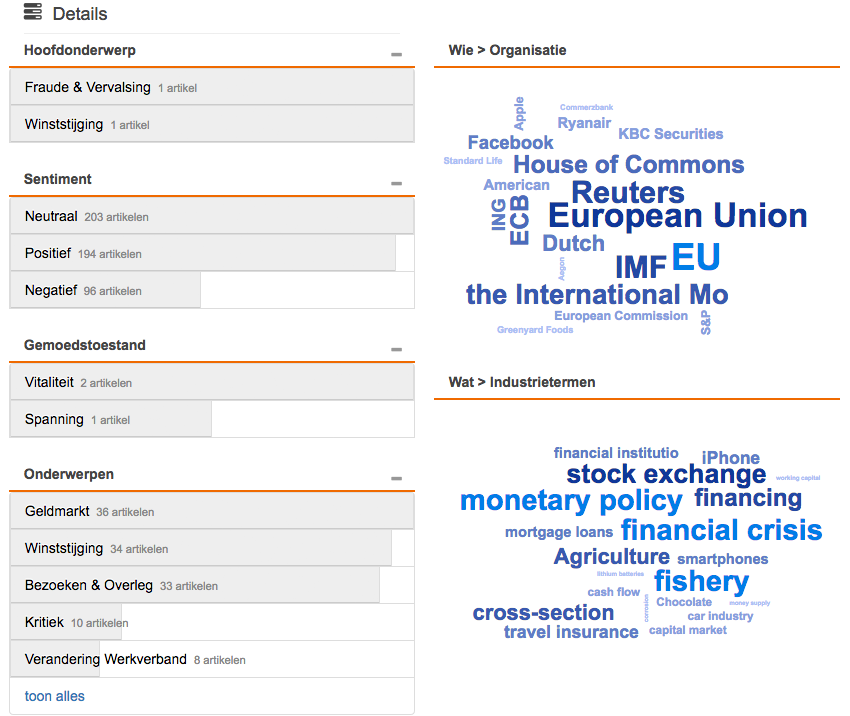Collapse the Onderwerpen section
The height and width of the screenshot is (716, 850).
point(396,478)
